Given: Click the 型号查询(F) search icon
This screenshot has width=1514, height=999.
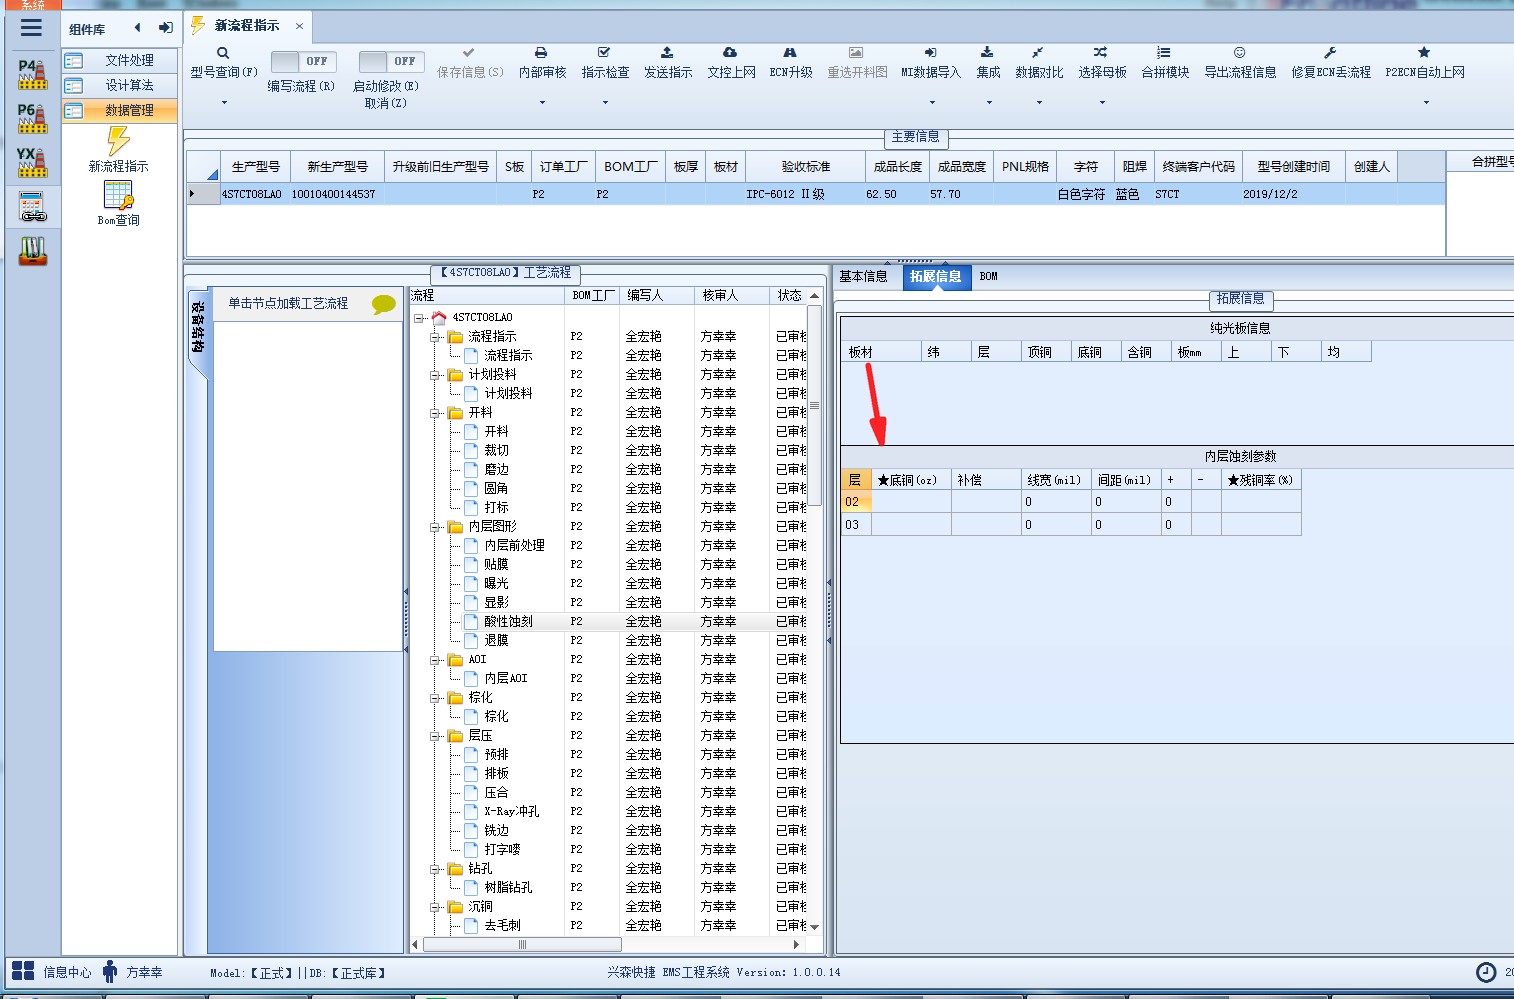Looking at the screenshot, I should 223,53.
